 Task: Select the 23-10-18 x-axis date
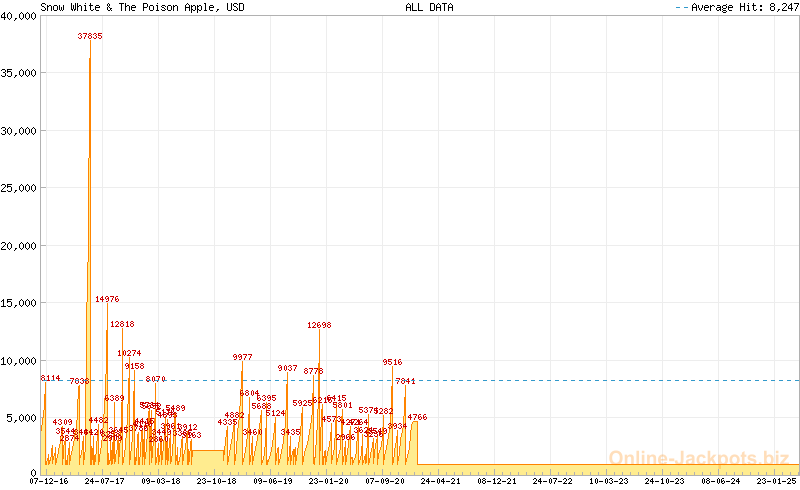[217, 481]
